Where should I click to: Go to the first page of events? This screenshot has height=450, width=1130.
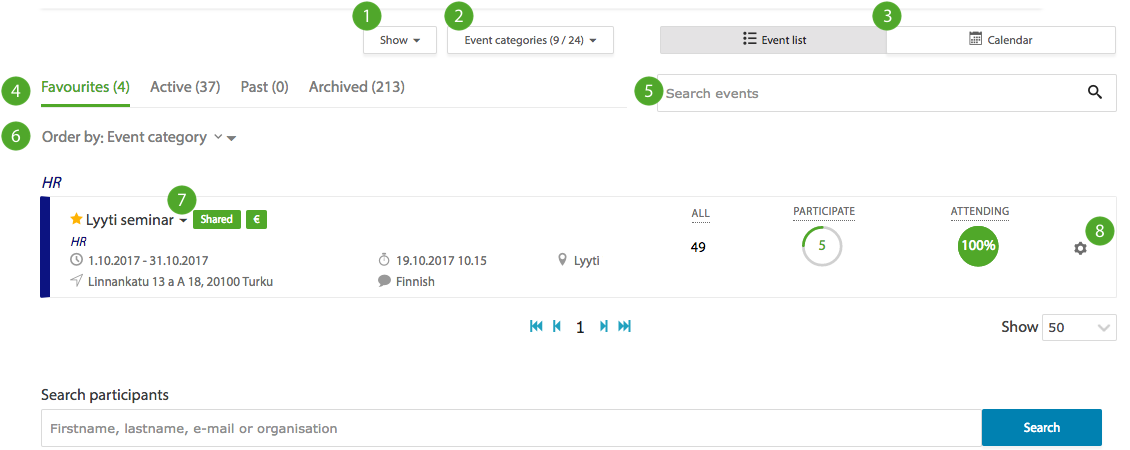(536, 327)
